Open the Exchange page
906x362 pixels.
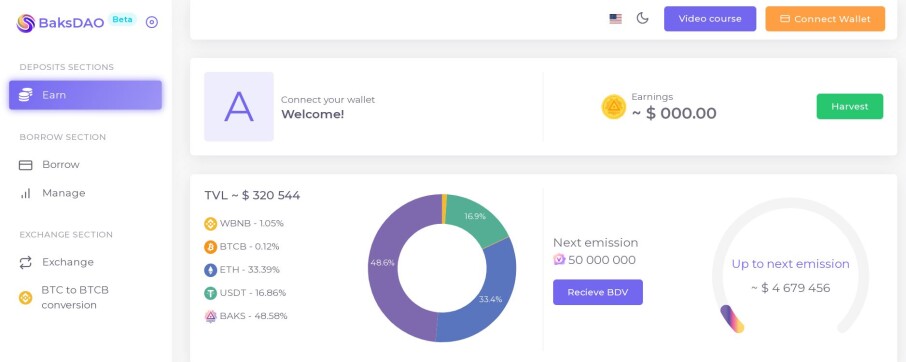pos(68,262)
